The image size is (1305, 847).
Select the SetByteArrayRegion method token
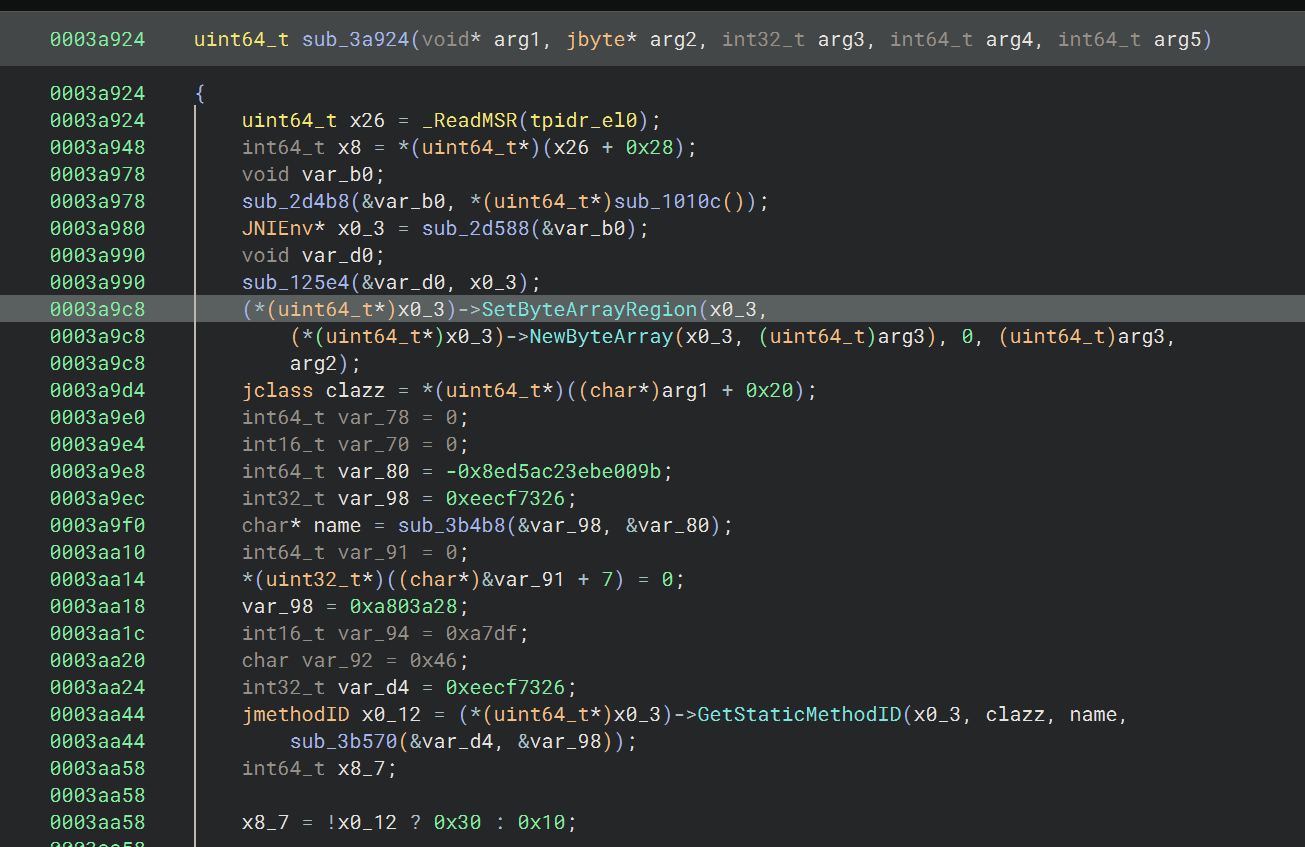pos(588,309)
